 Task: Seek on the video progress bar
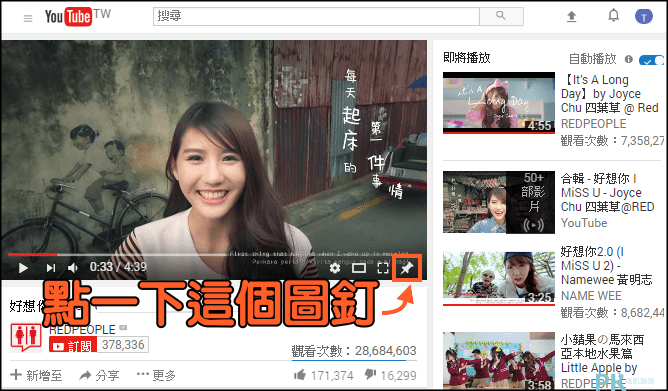[214, 255]
